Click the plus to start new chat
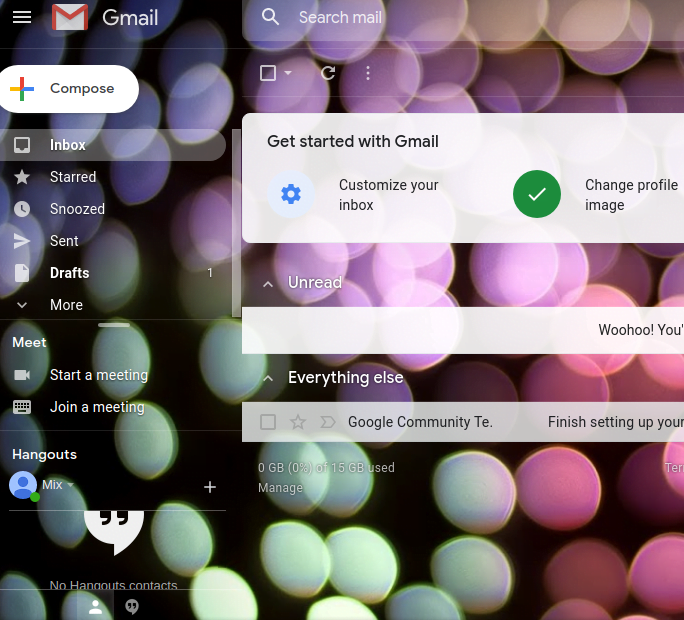The height and width of the screenshot is (620, 684). [x=210, y=487]
